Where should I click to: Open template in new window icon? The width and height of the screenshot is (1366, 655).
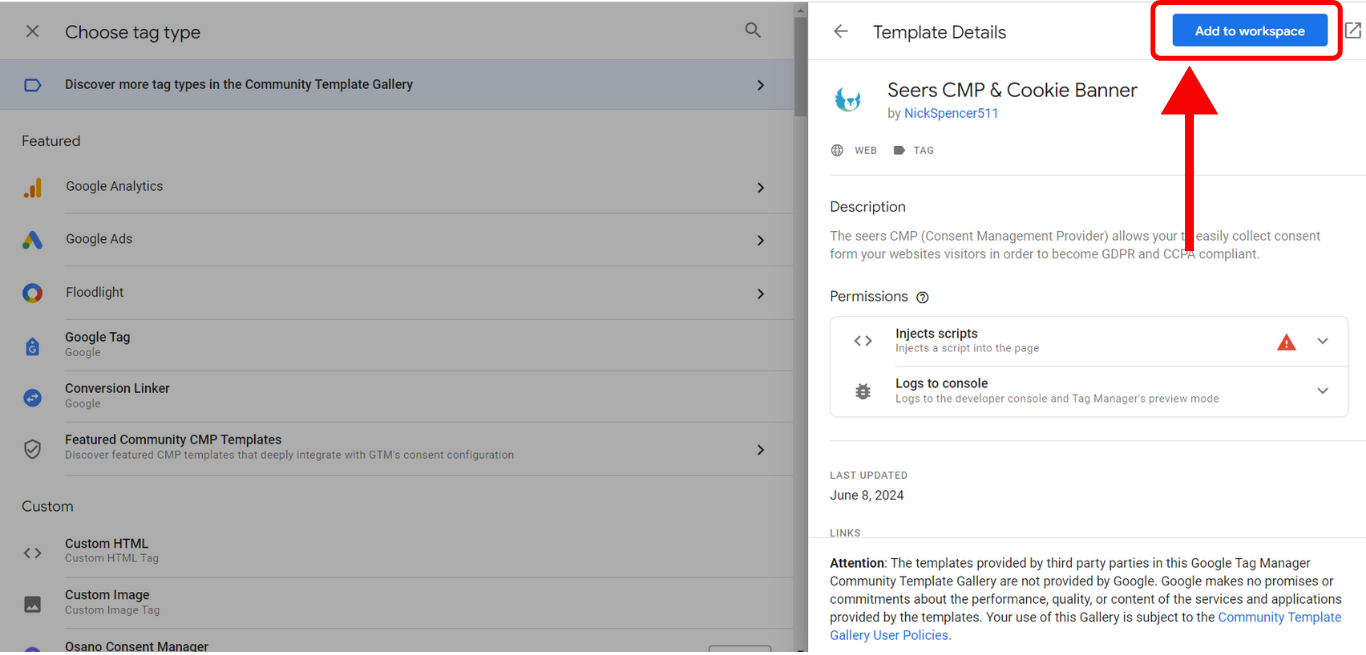click(1352, 31)
